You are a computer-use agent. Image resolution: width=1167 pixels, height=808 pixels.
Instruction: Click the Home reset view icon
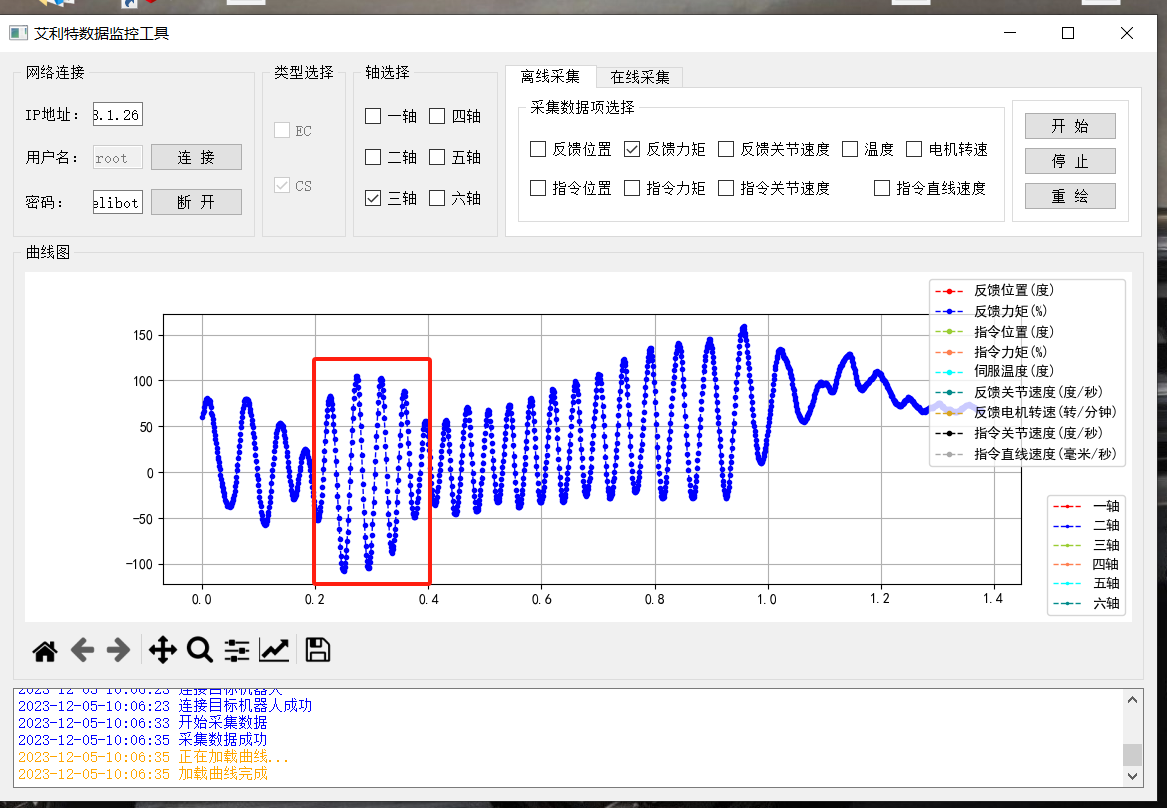click(45, 651)
